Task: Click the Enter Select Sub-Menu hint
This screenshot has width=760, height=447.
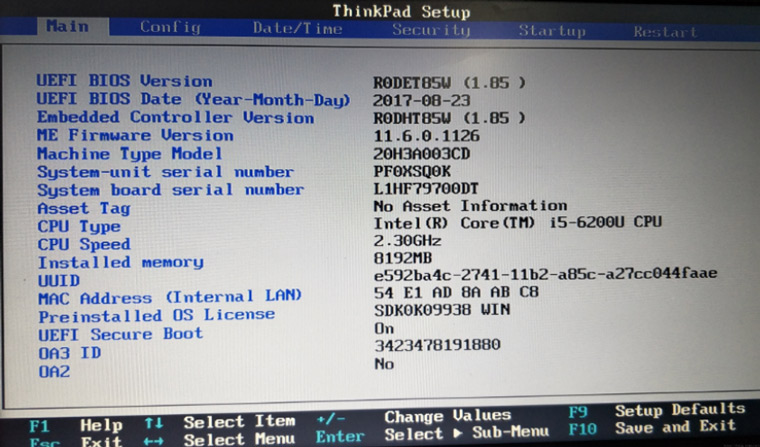Action: tap(432, 434)
